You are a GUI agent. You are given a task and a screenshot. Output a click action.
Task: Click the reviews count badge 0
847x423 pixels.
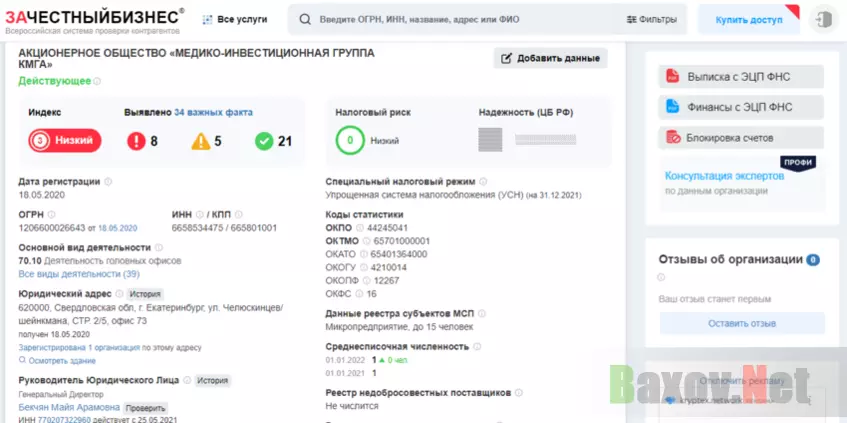click(813, 260)
